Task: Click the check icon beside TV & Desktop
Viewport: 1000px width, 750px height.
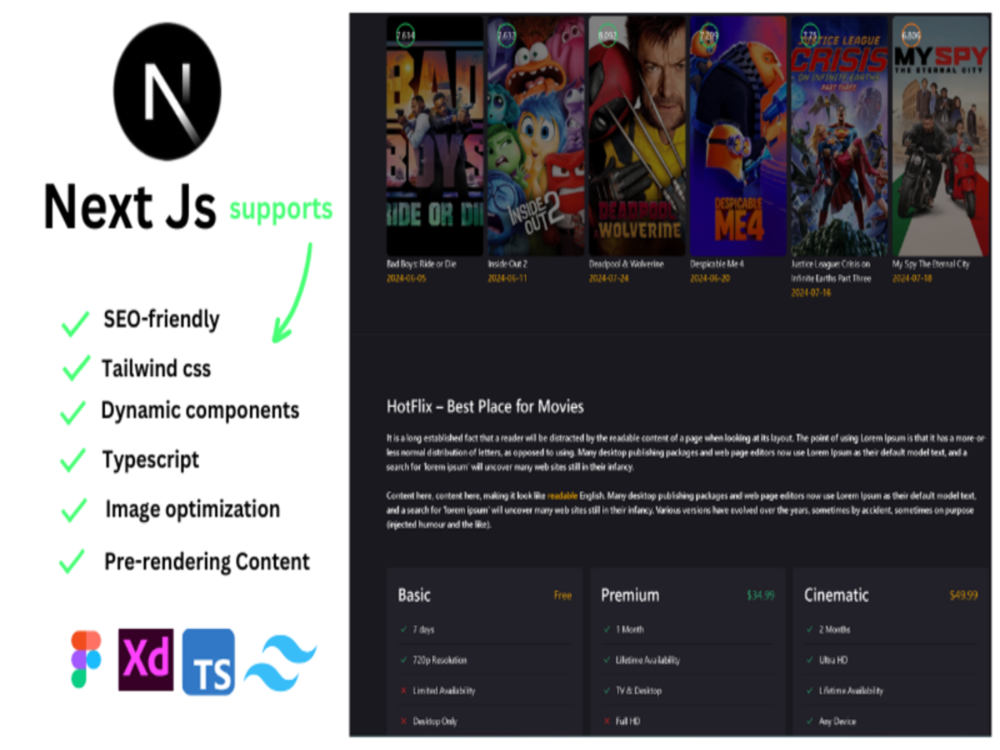Action: (x=607, y=691)
